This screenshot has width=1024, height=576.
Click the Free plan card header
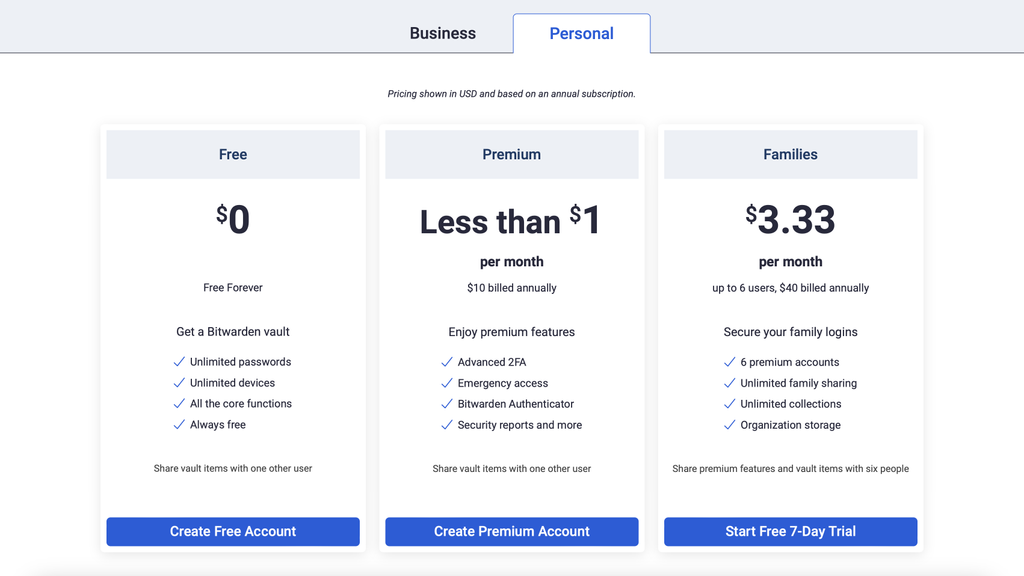[x=232, y=154]
